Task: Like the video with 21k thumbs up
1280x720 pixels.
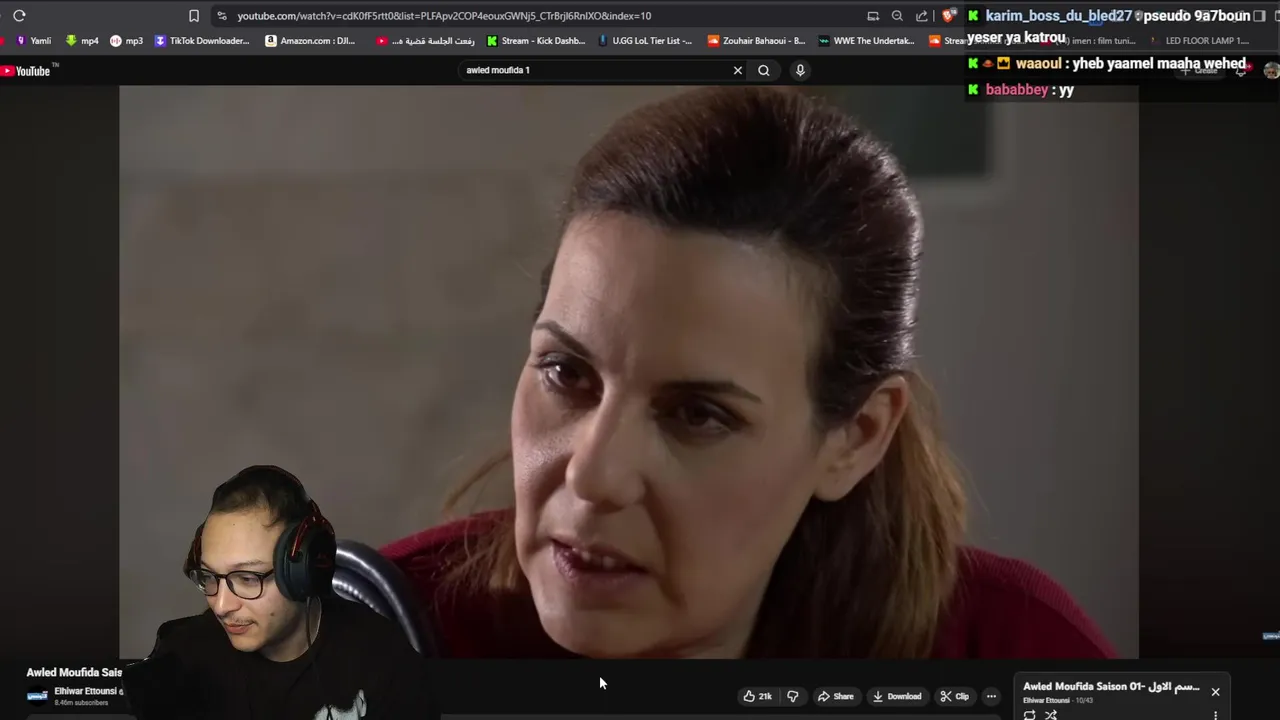Action: point(757,696)
